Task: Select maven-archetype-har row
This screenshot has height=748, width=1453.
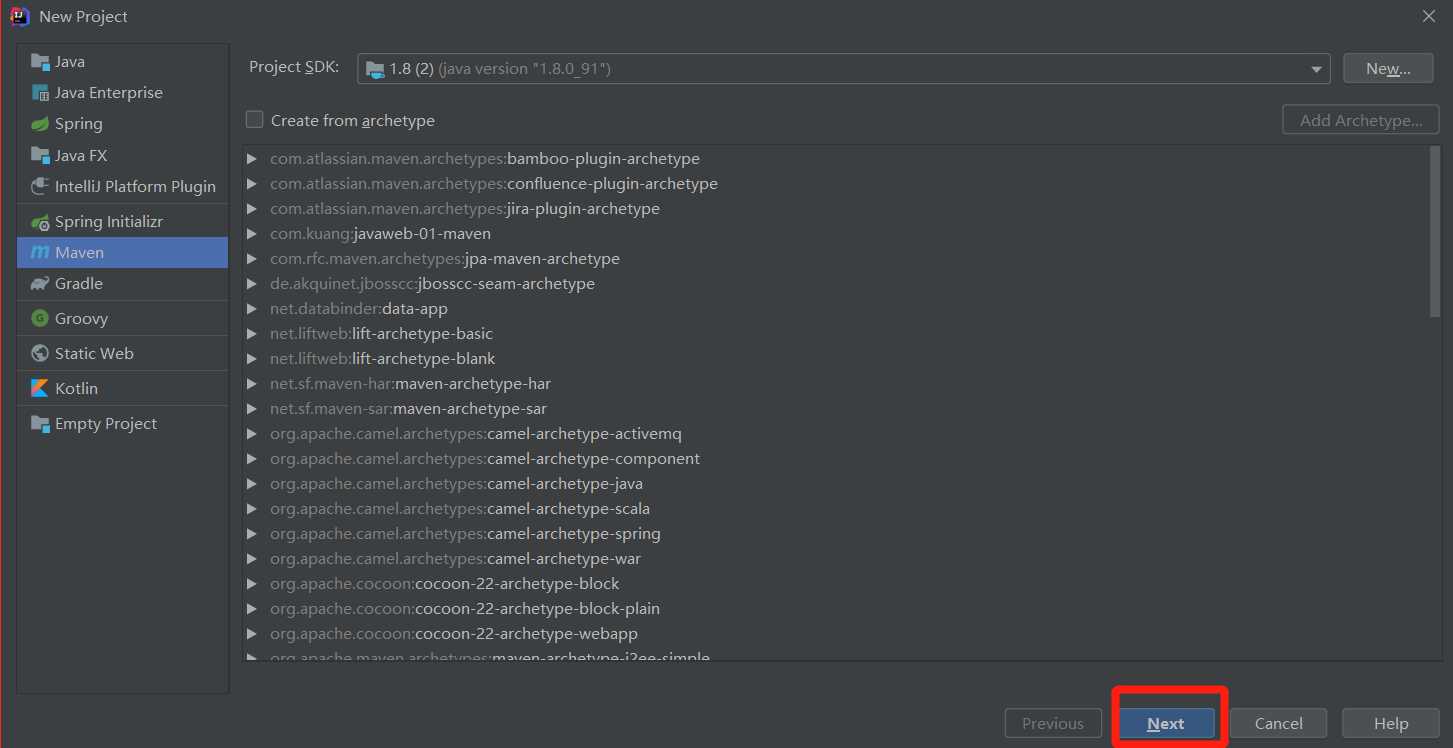Action: click(x=836, y=384)
